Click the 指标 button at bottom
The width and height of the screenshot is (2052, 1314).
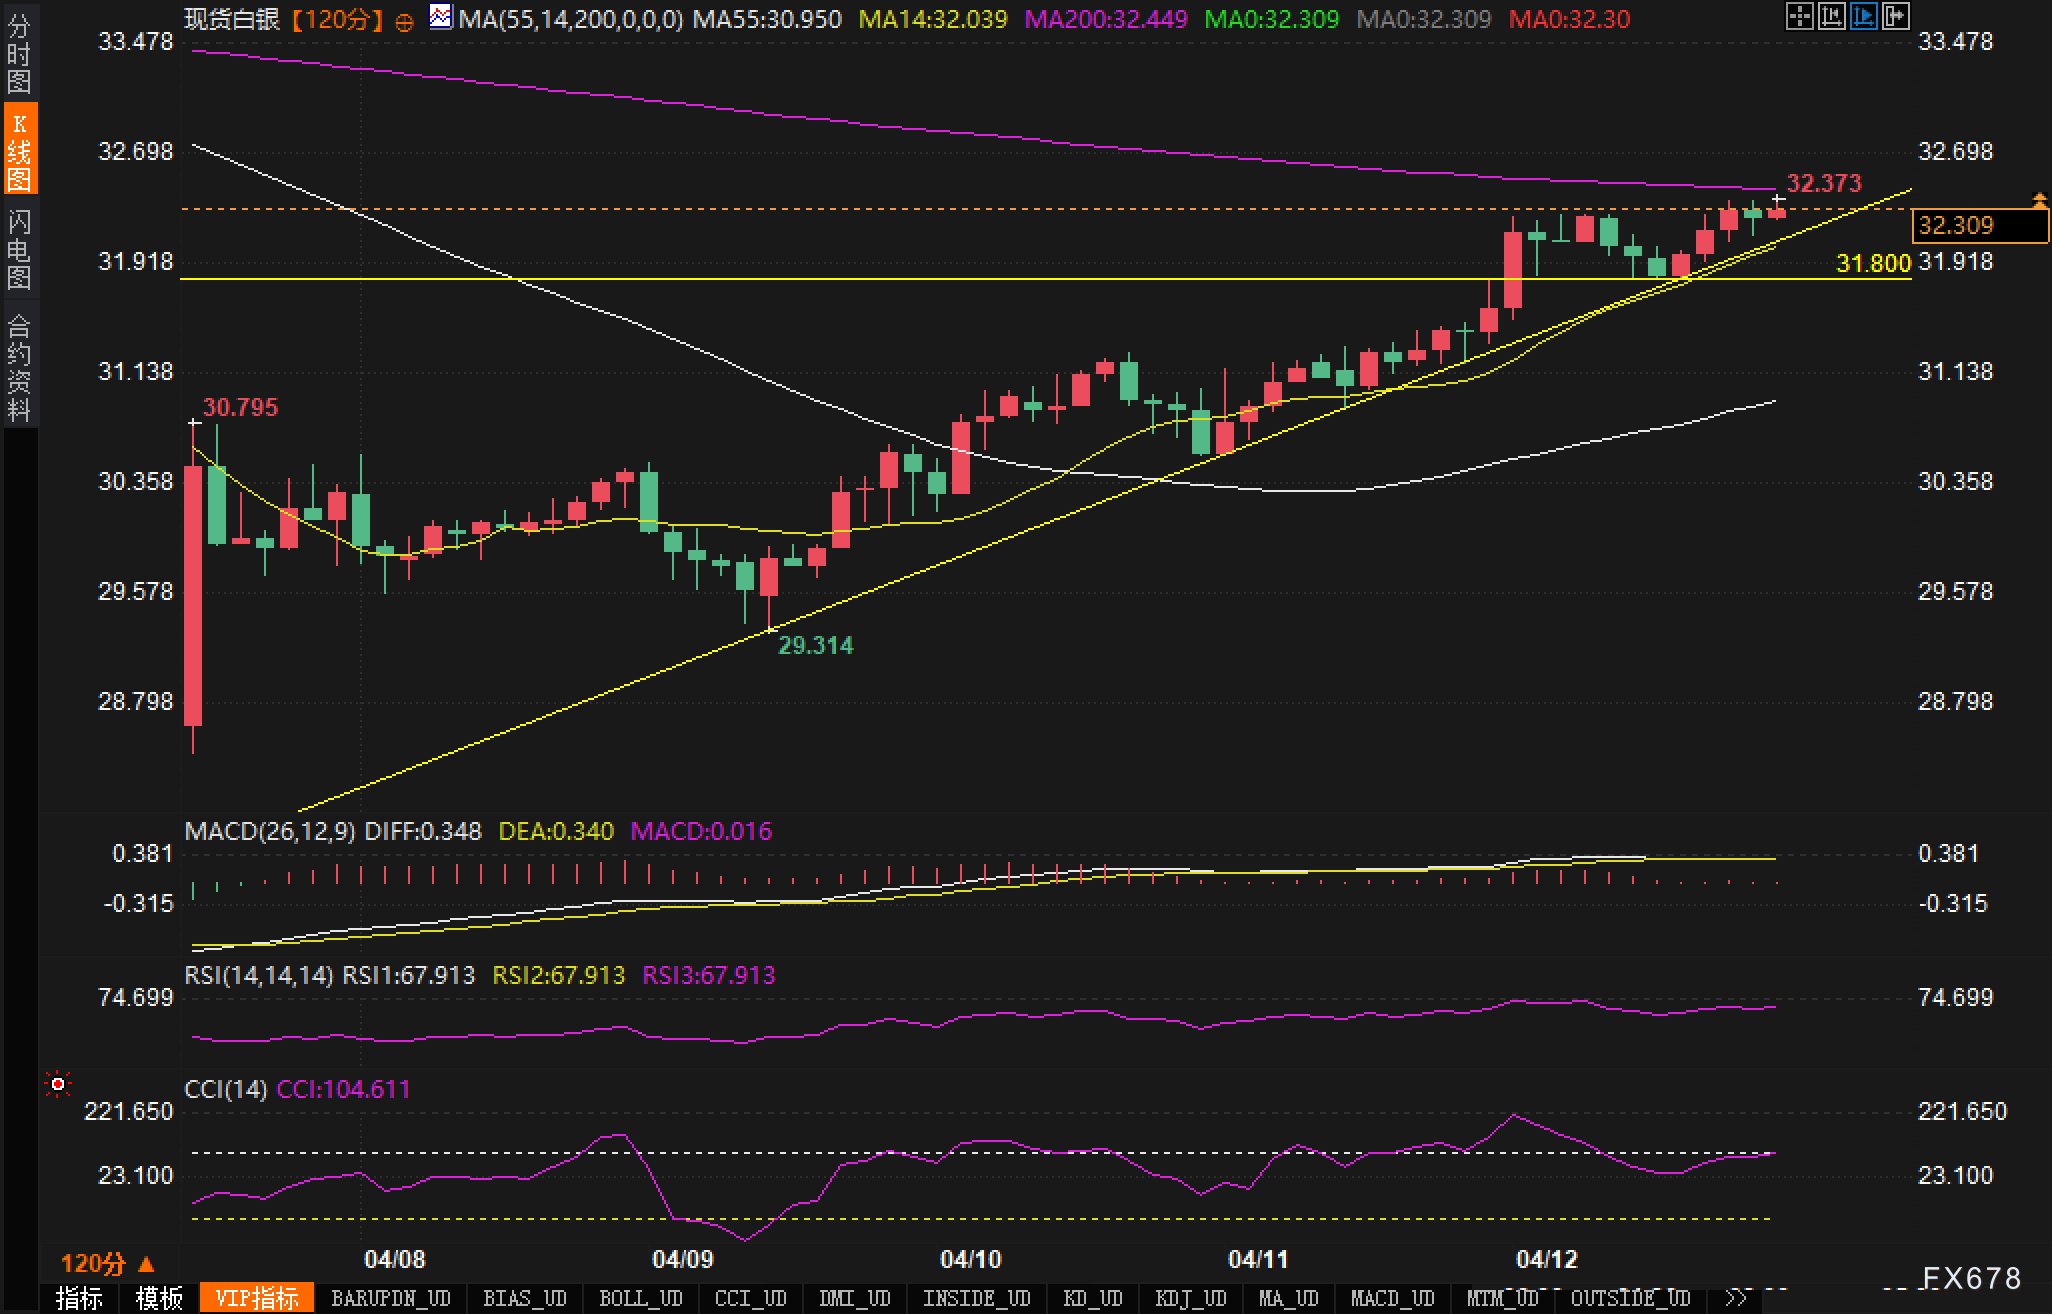(x=79, y=1298)
